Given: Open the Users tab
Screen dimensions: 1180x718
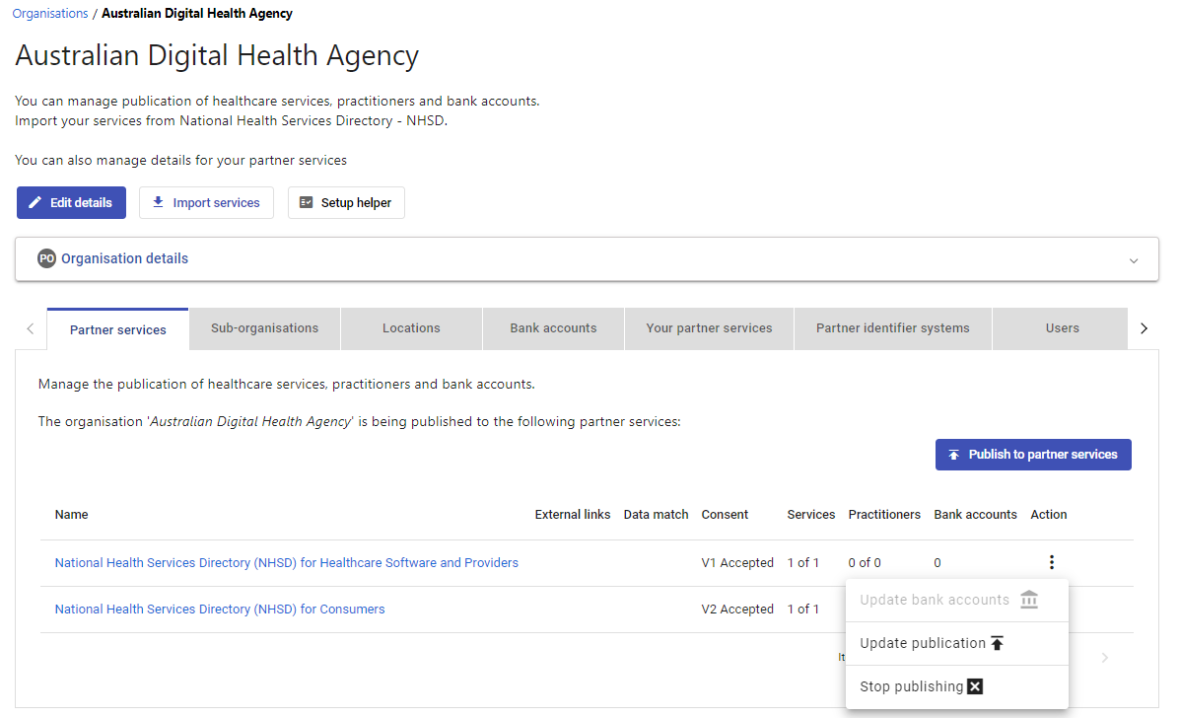Looking at the screenshot, I should click(x=1062, y=328).
